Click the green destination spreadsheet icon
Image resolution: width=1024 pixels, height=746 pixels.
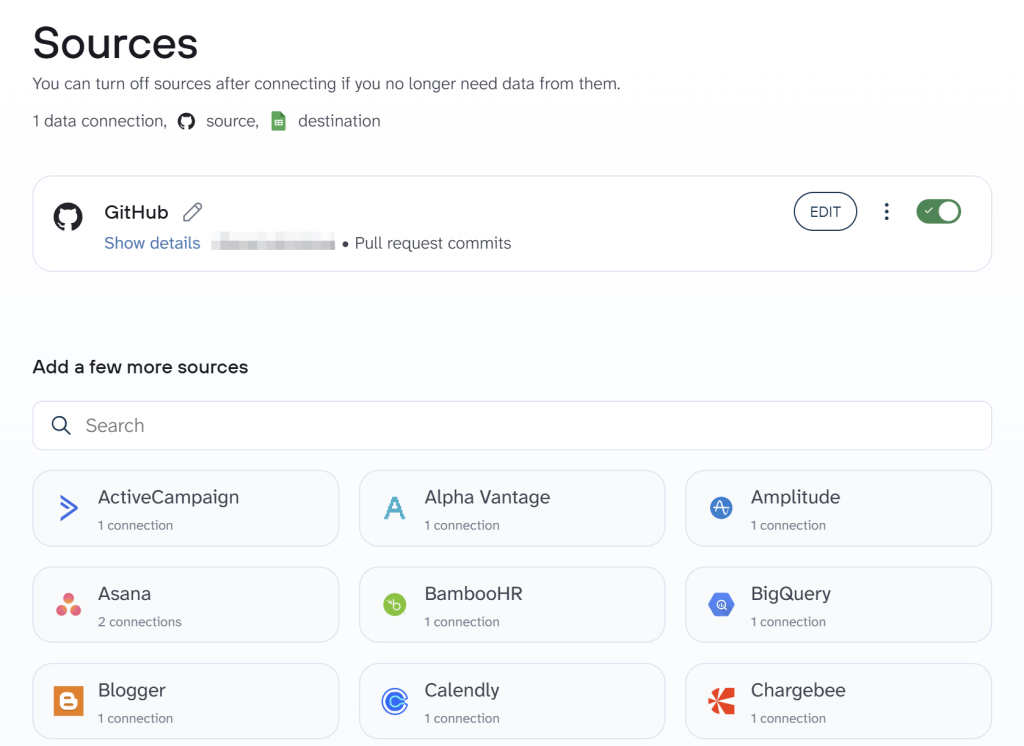point(279,120)
